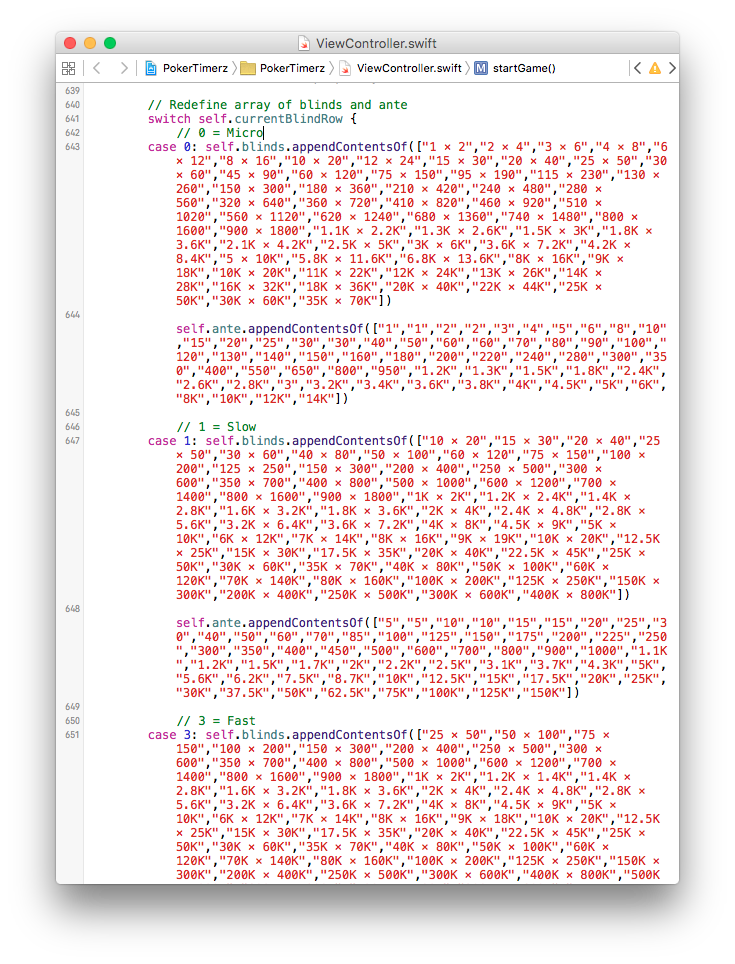The width and height of the screenshot is (735, 964).
Task: Click line number 640 in the gutter
Action: [73, 105]
